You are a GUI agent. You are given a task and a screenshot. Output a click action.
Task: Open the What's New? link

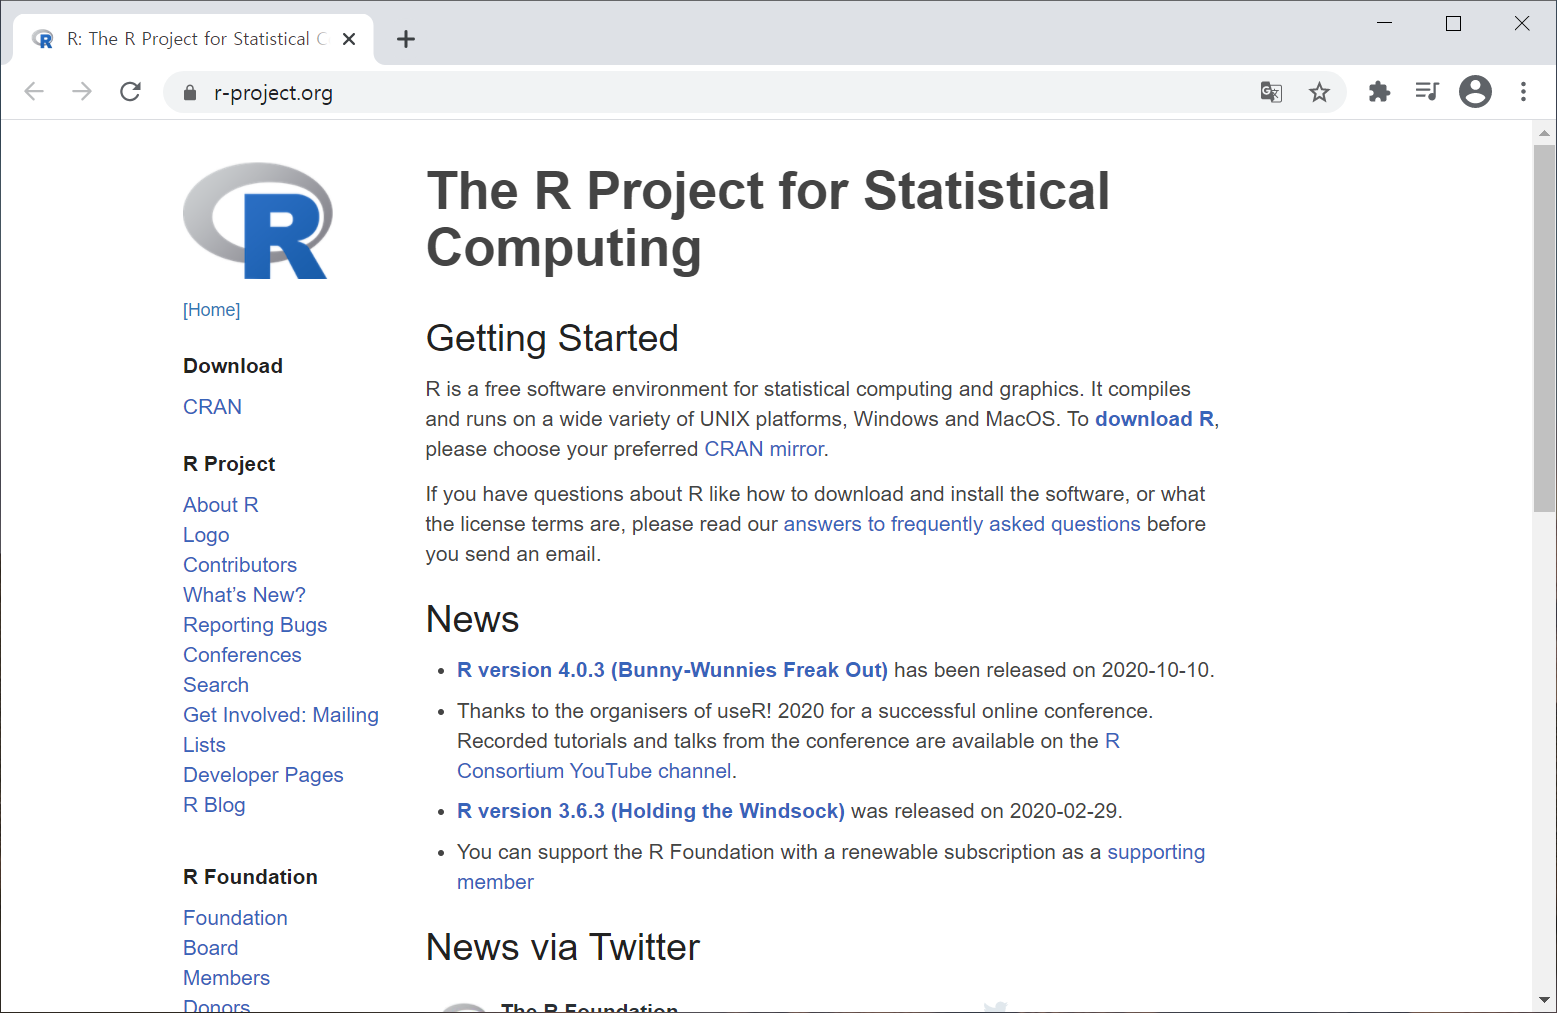[x=244, y=595]
